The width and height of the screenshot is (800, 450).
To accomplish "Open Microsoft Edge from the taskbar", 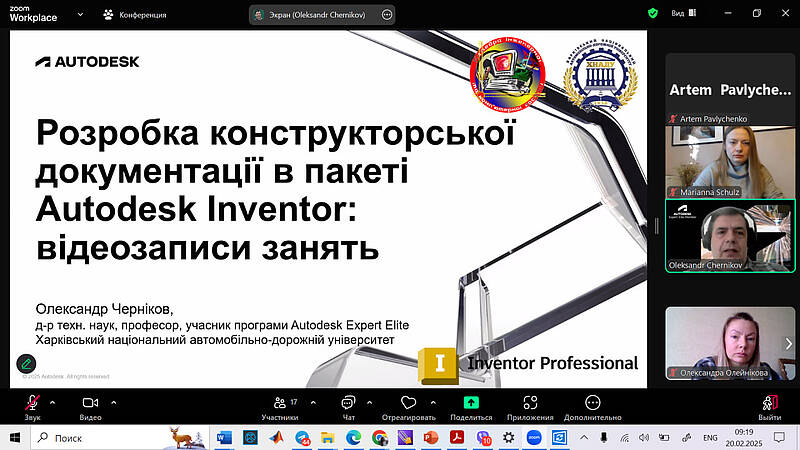I will [353, 438].
